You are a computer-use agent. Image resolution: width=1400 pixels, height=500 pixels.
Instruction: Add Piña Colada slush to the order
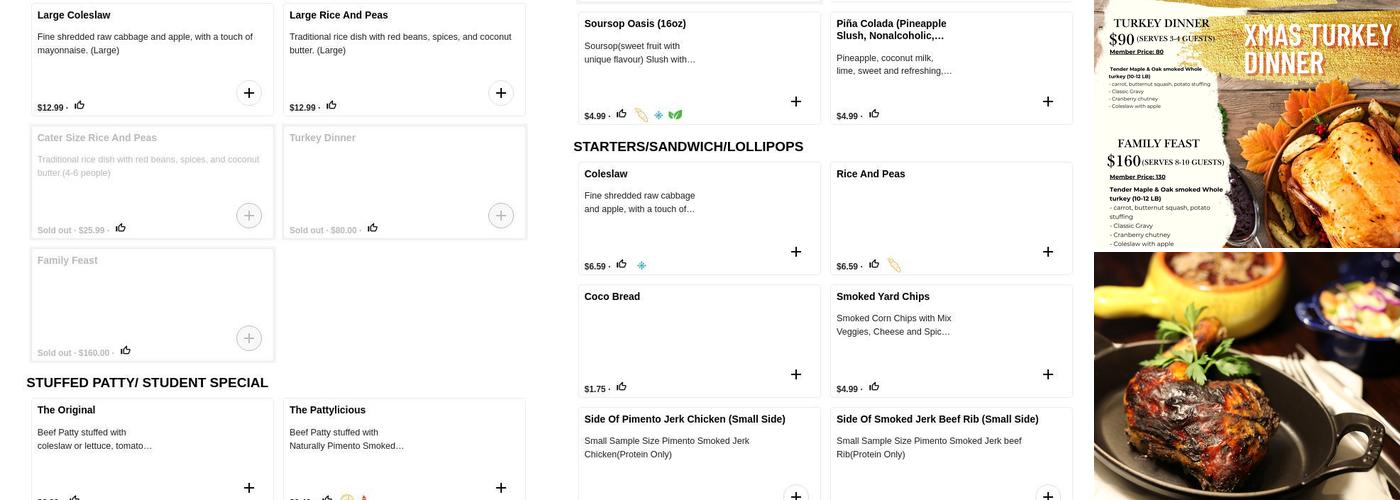pos(1048,101)
